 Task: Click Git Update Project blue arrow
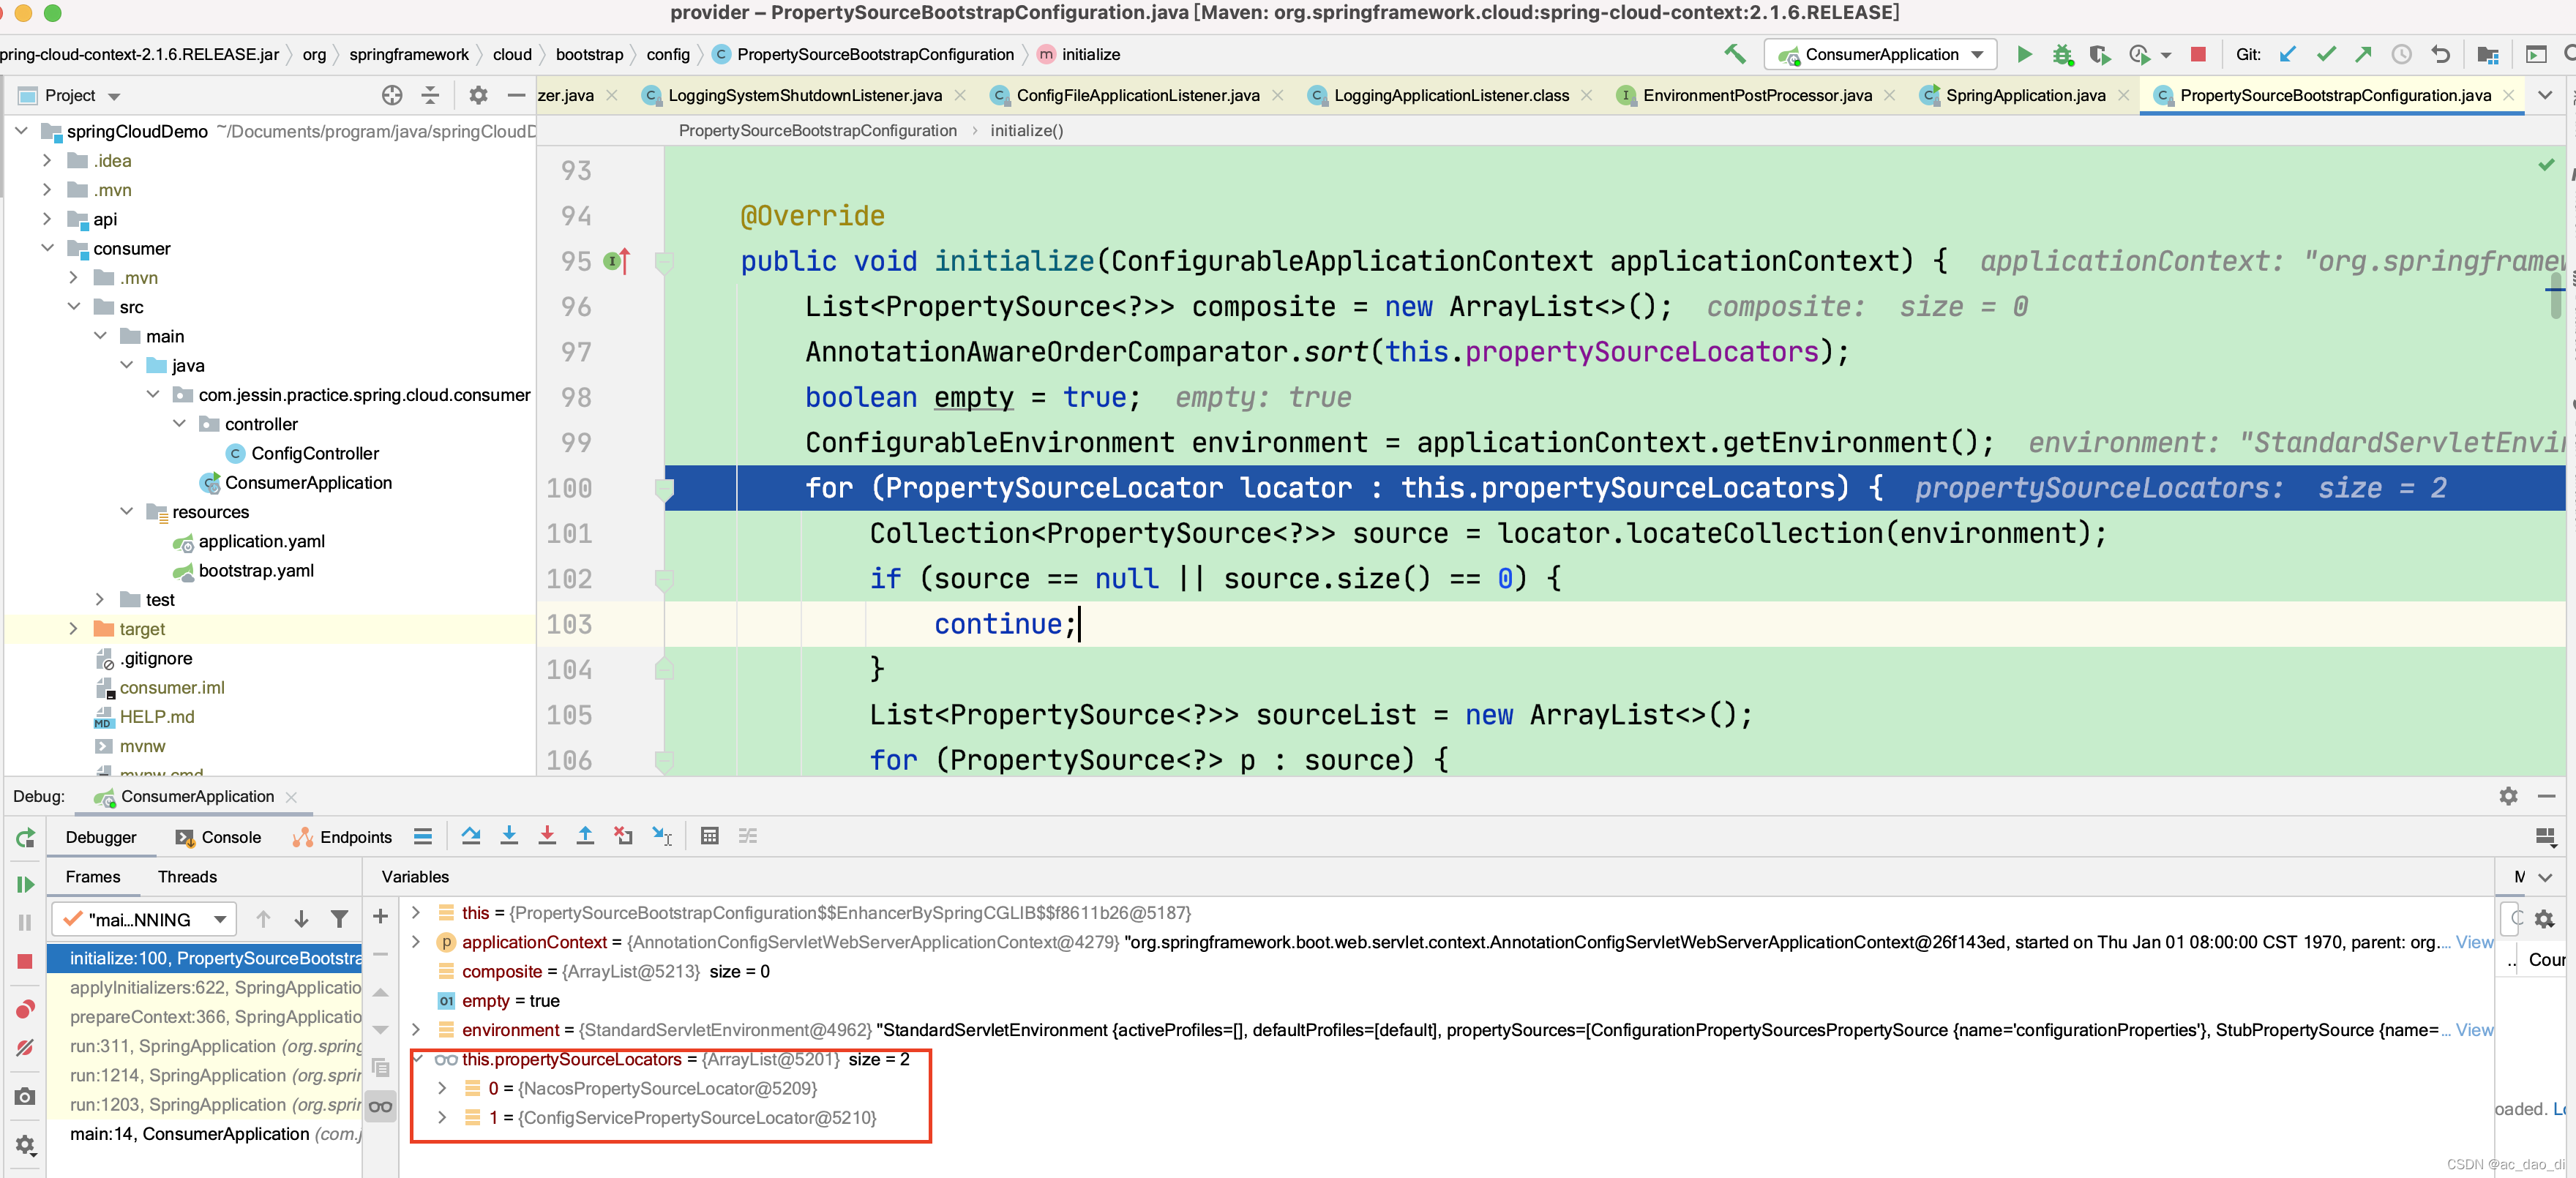coord(2287,54)
